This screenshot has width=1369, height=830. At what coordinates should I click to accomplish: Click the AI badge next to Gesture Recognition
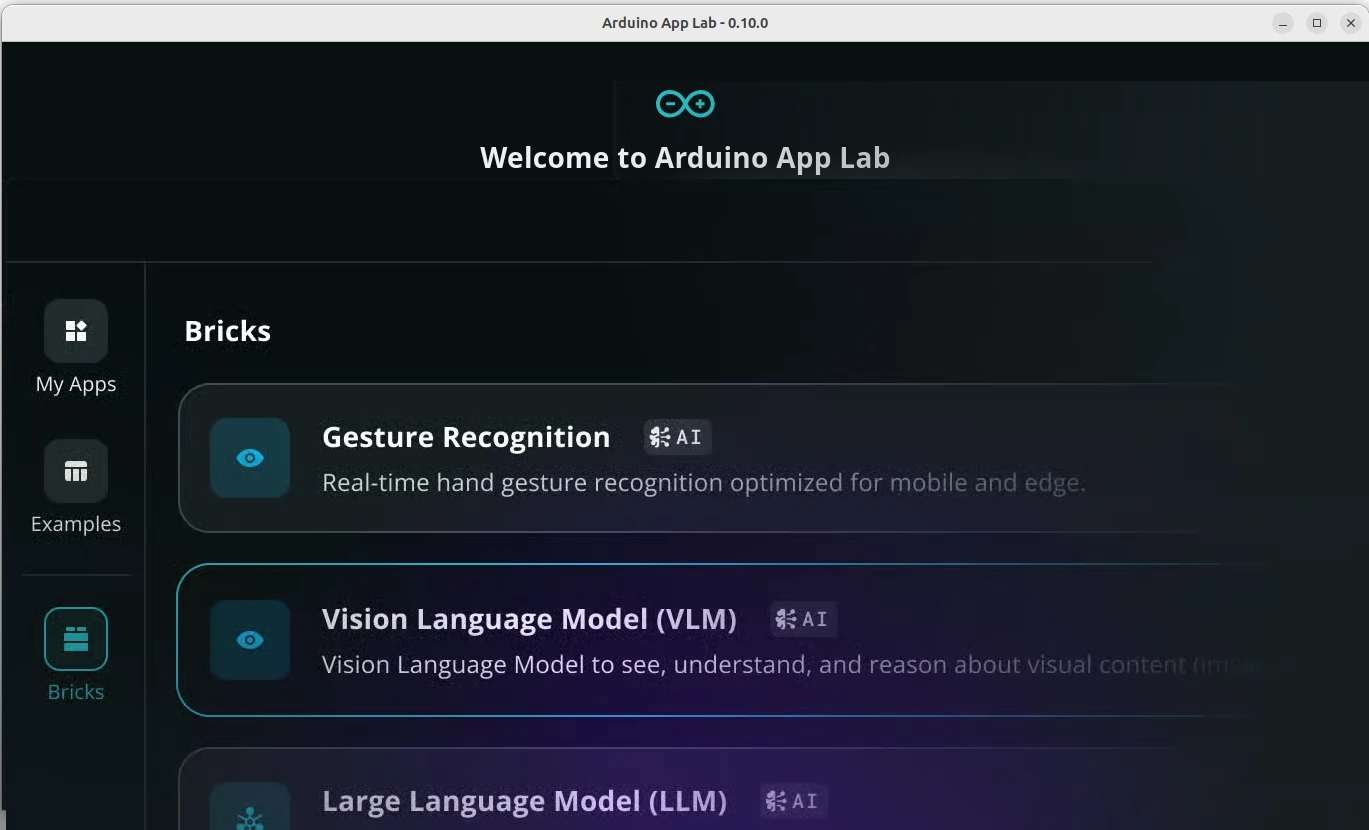pos(677,437)
